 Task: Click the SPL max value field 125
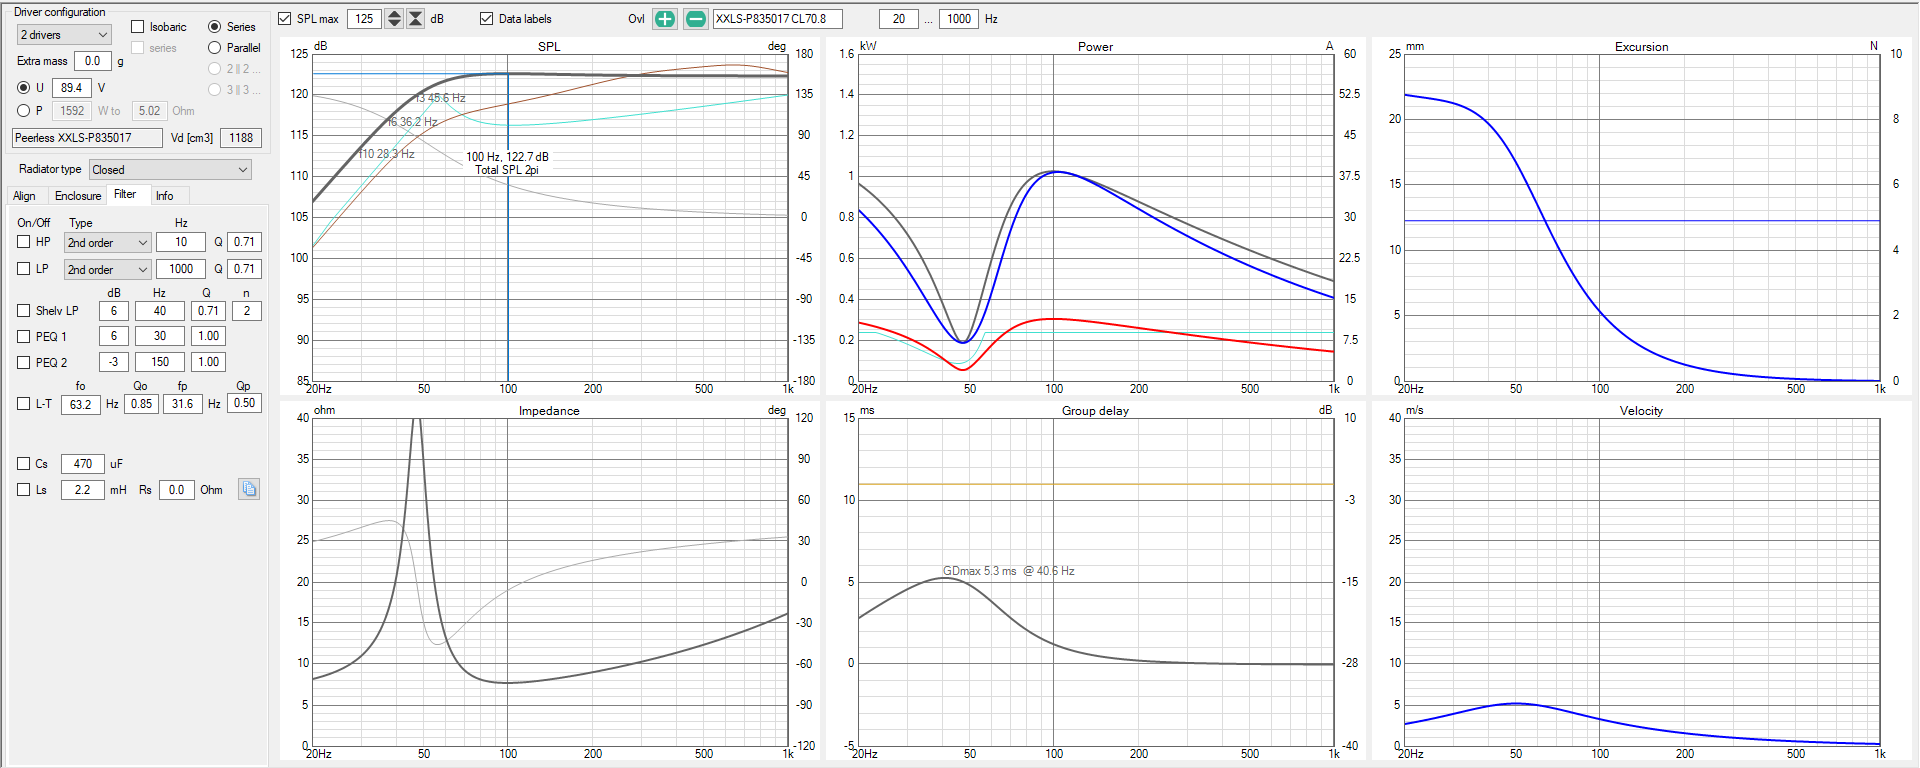coord(364,19)
